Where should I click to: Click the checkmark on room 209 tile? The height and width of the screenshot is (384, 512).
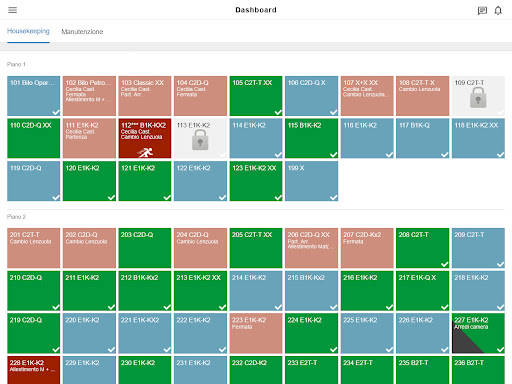tap(501, 264)
